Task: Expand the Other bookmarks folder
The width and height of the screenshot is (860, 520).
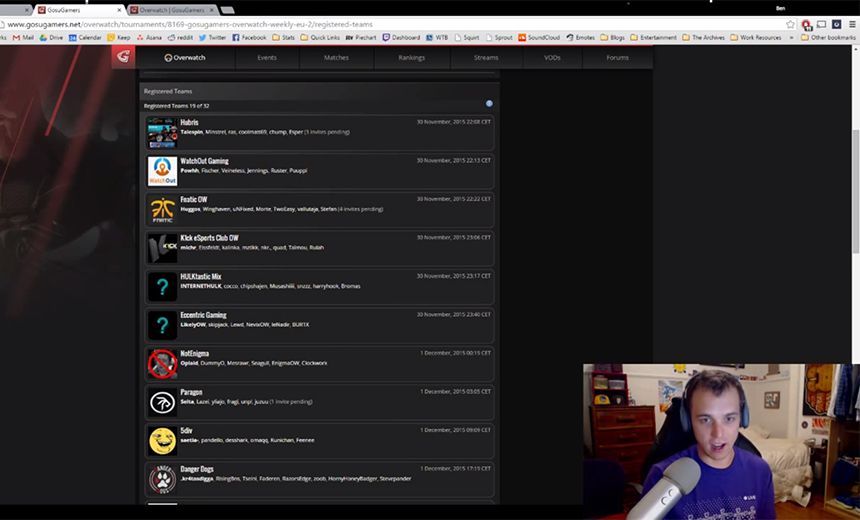Action: [x=828, y=37]
